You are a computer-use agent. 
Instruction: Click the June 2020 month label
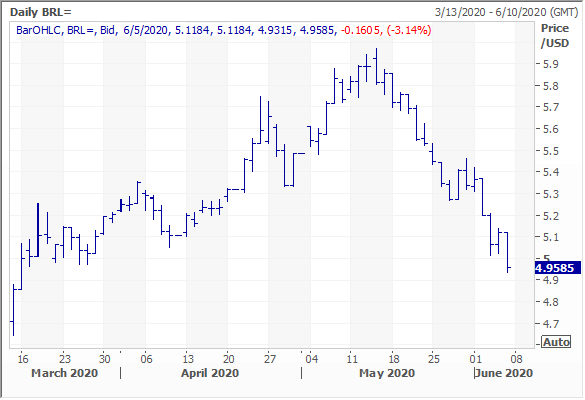(x=504, y=373)
